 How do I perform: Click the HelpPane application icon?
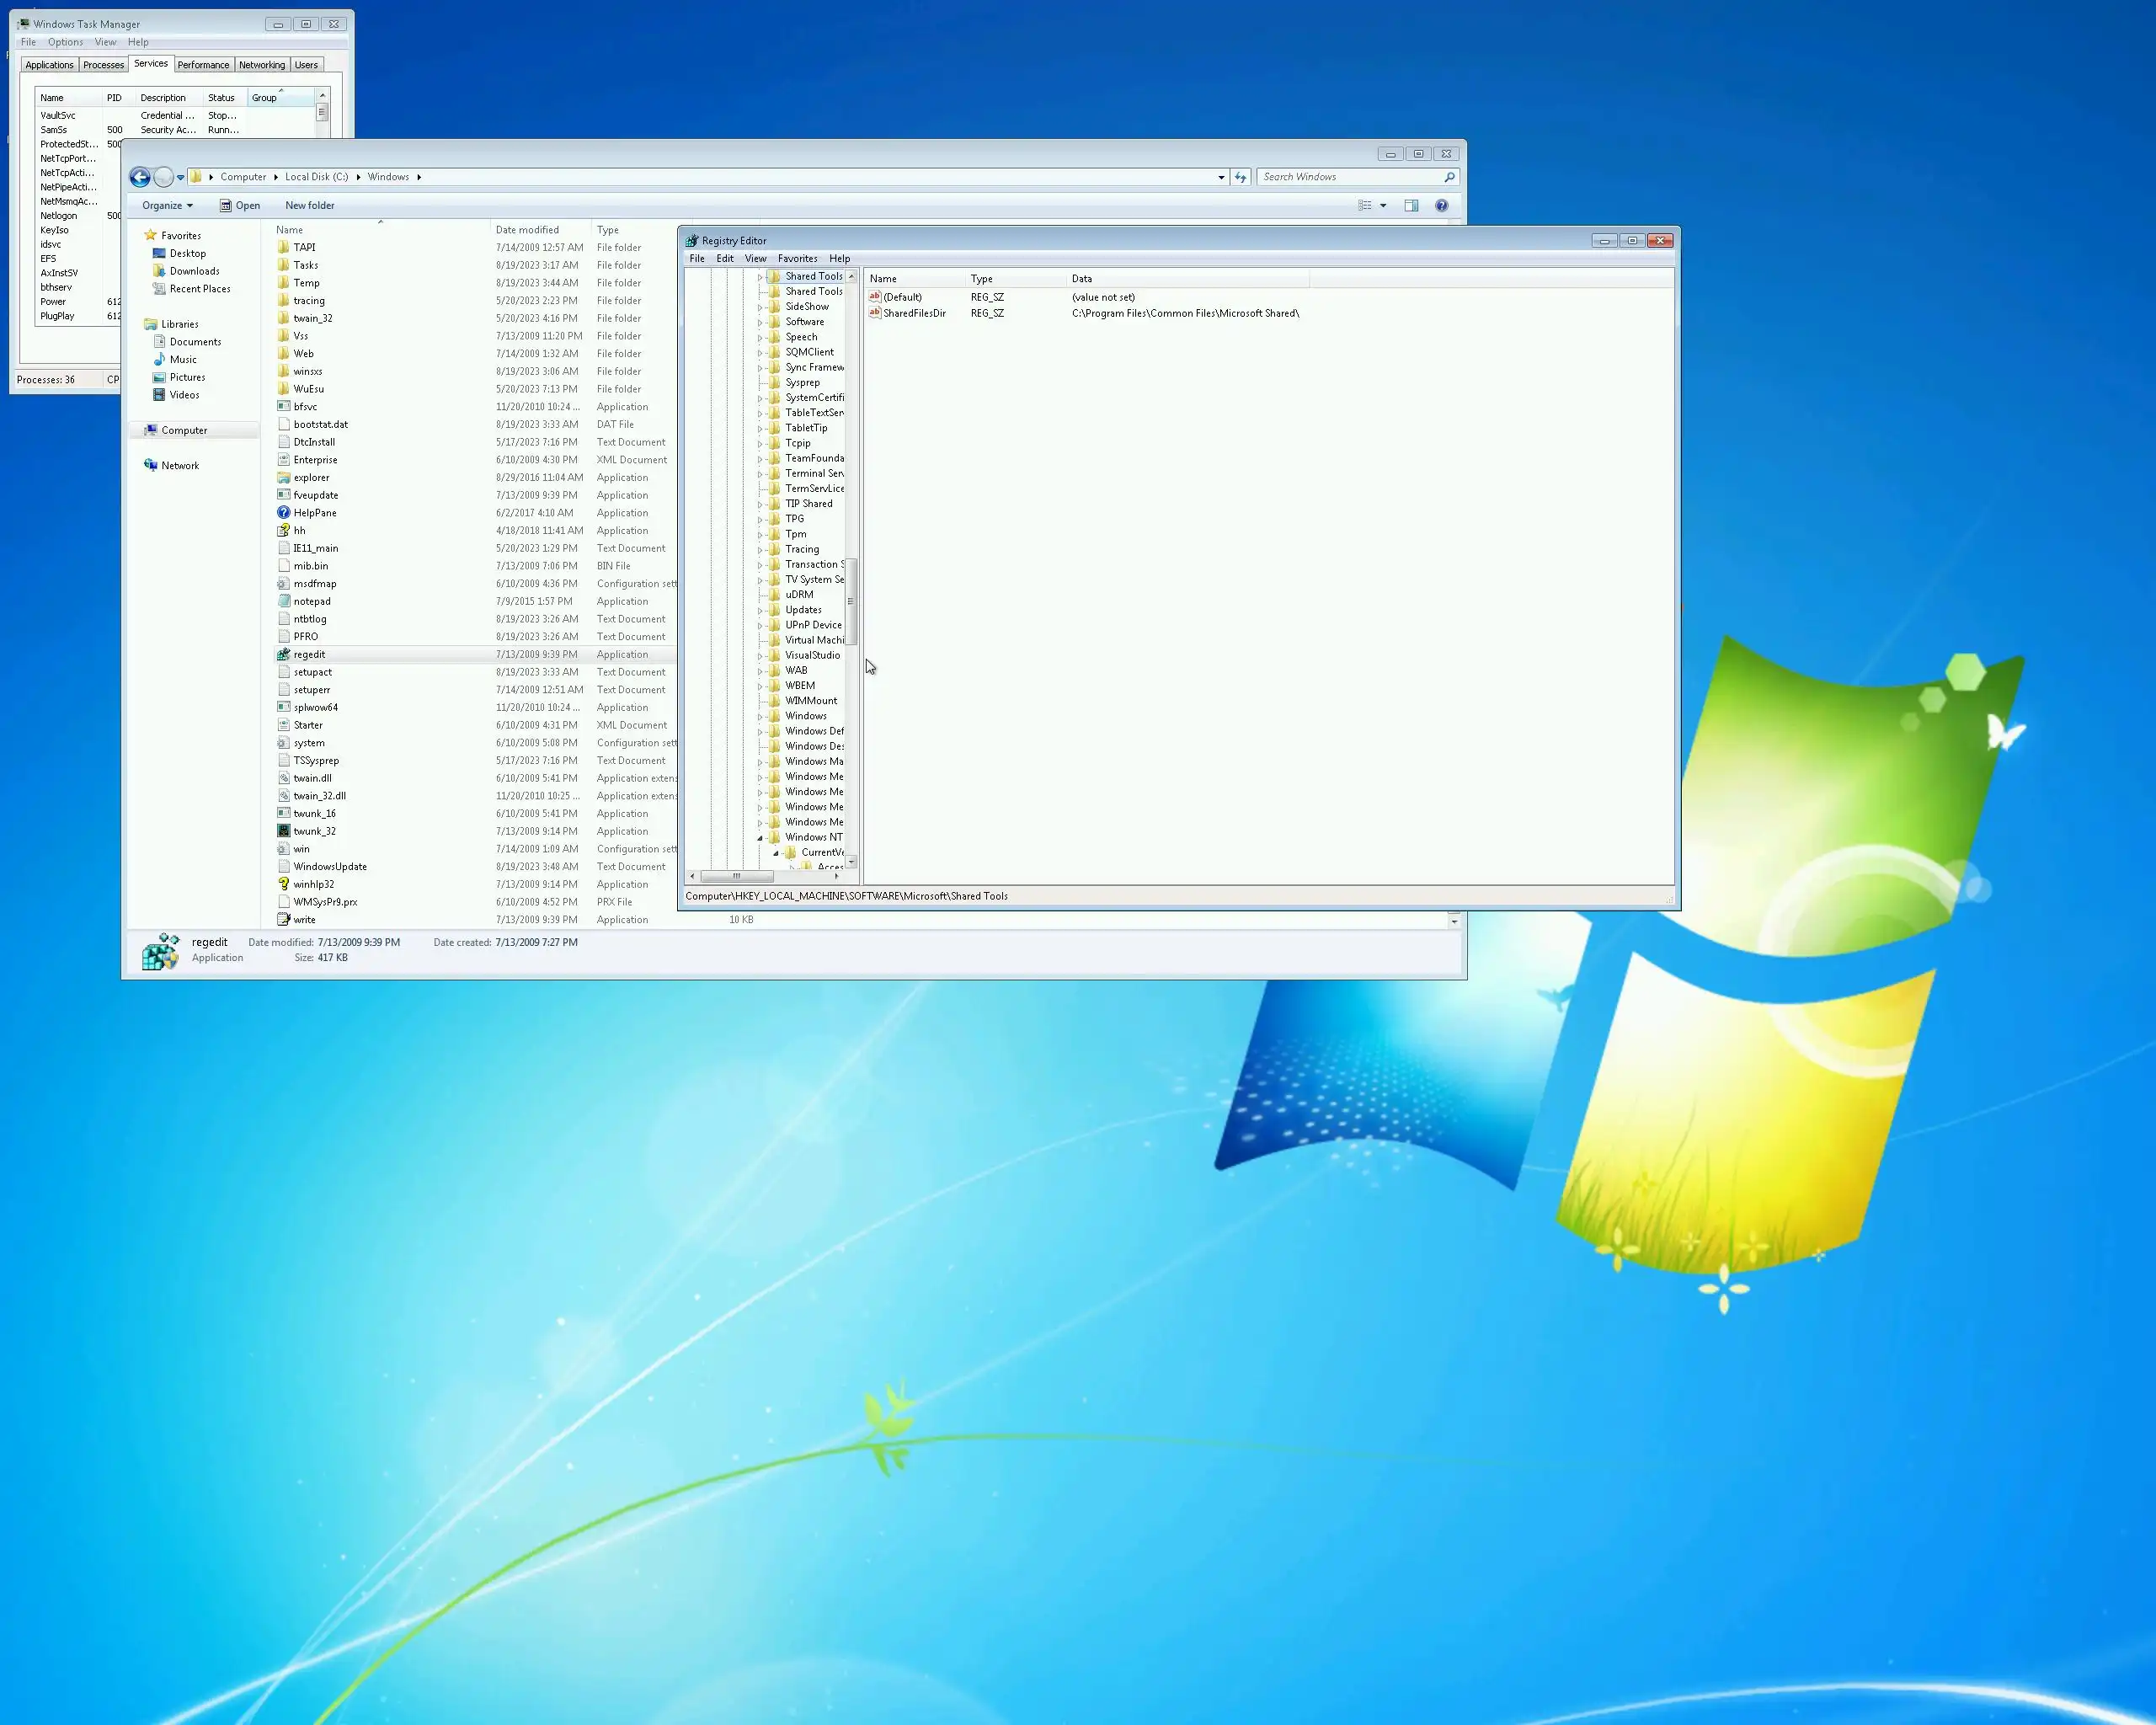[284, 513]
